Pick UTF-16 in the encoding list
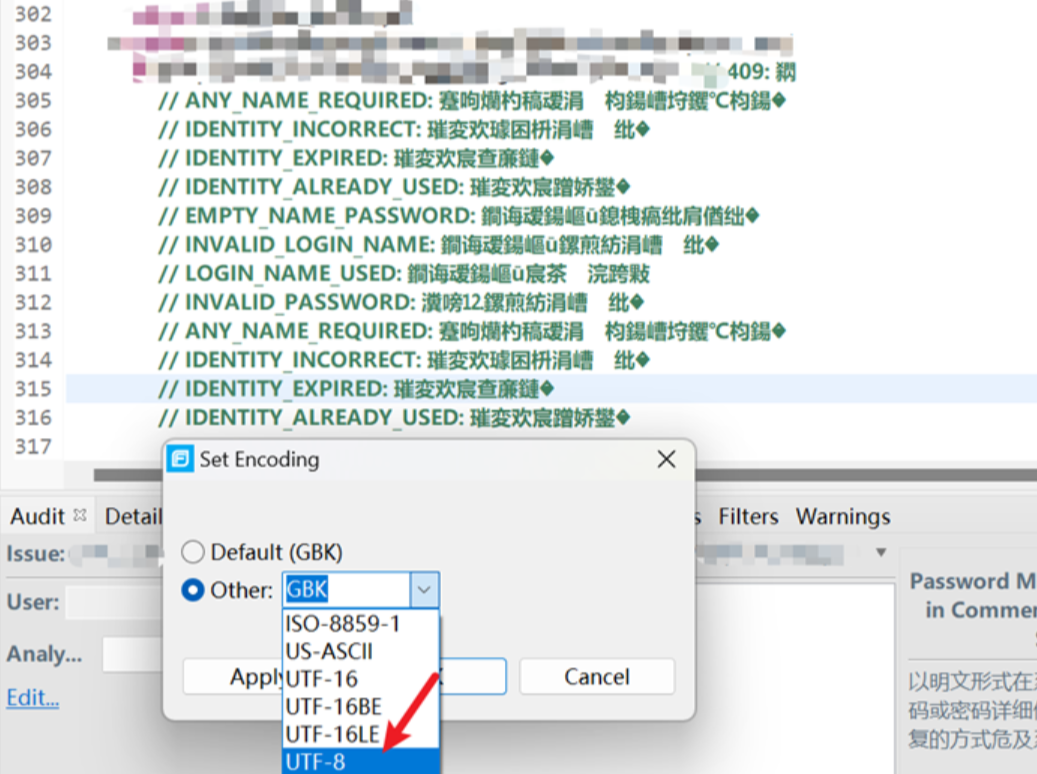 360,679
